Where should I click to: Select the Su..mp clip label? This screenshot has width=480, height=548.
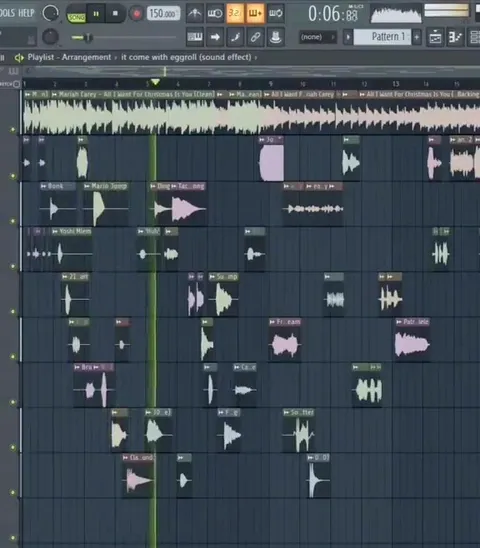tap(227, 277)
